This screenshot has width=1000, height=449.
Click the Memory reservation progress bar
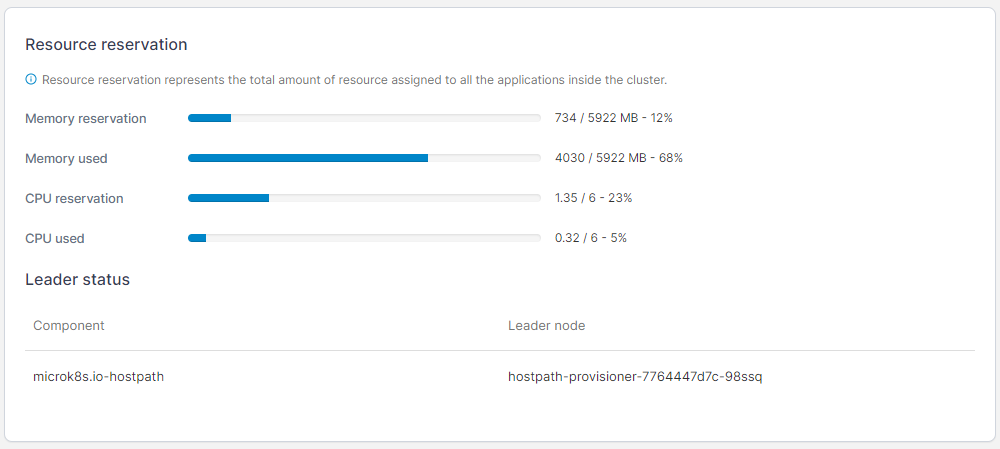point(364,118)
